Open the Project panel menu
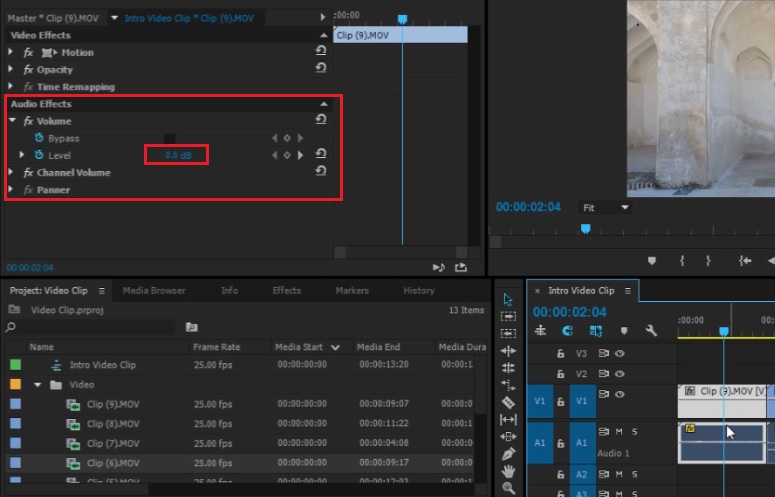This screenshot has height=497, width=775. tap(101, 291)
